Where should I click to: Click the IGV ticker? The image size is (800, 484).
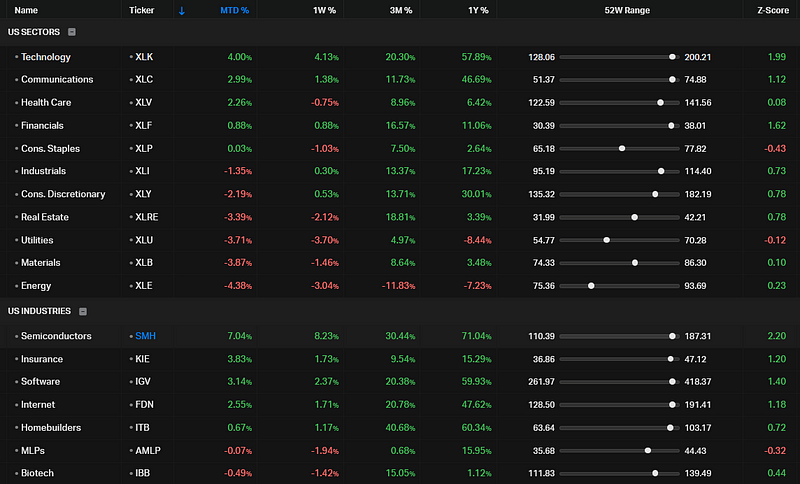[x=143, y=381]
